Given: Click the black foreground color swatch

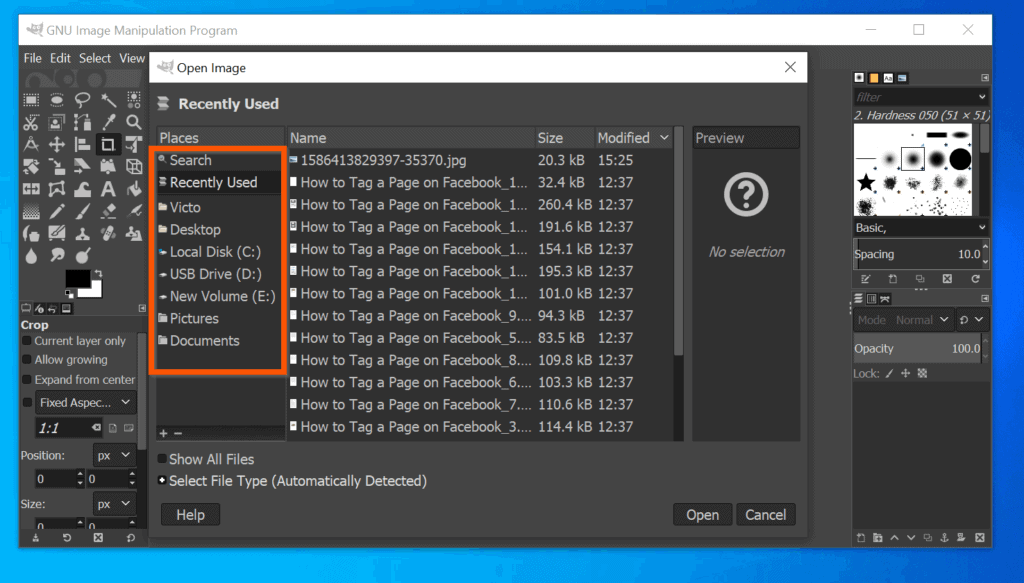Looking at the screenshot, I should tap(77, 279).
